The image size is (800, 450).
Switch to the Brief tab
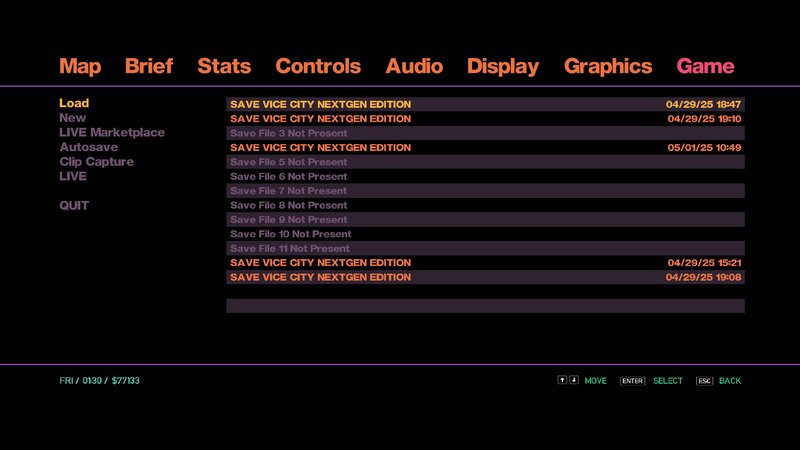[x=149, y=66]
